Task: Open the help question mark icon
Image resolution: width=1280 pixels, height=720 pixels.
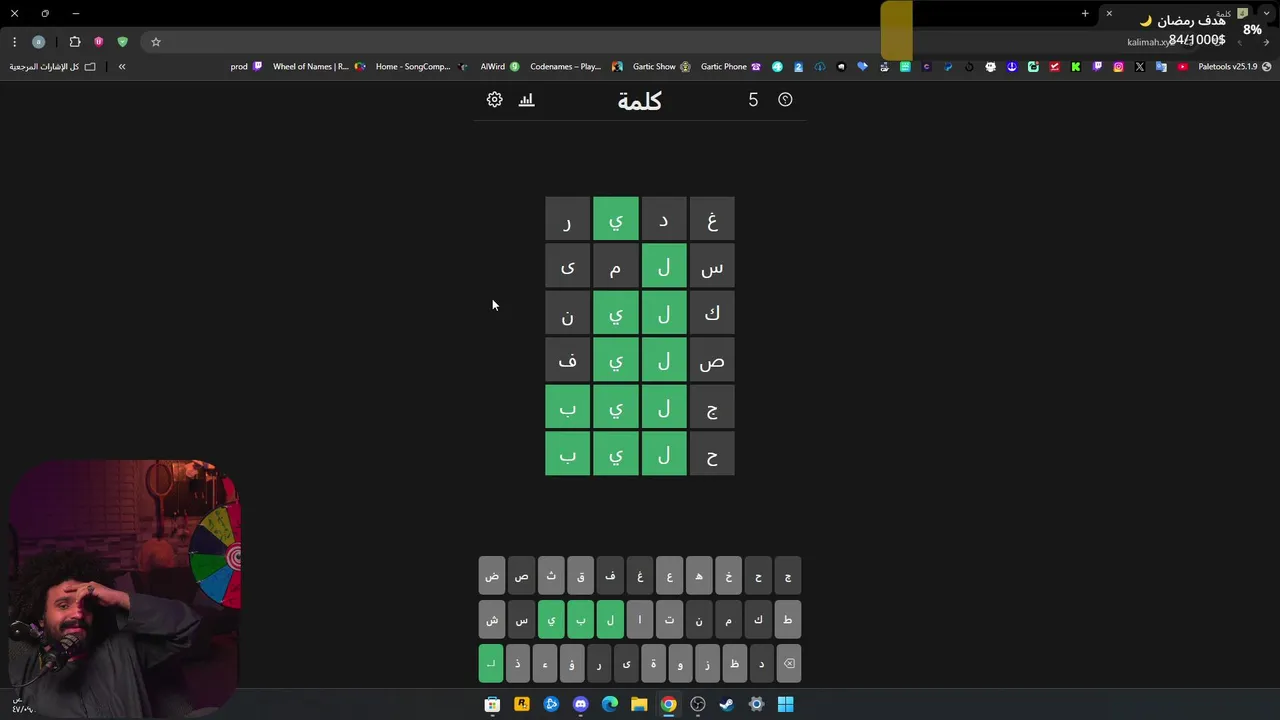Action: click(x=785, y=100)
